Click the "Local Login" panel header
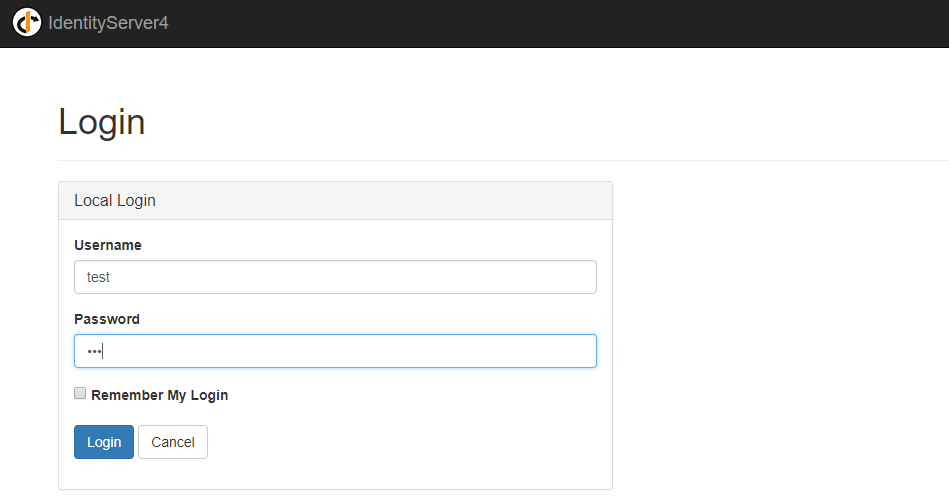Screen dimensions: 949x503 point(115,200)
